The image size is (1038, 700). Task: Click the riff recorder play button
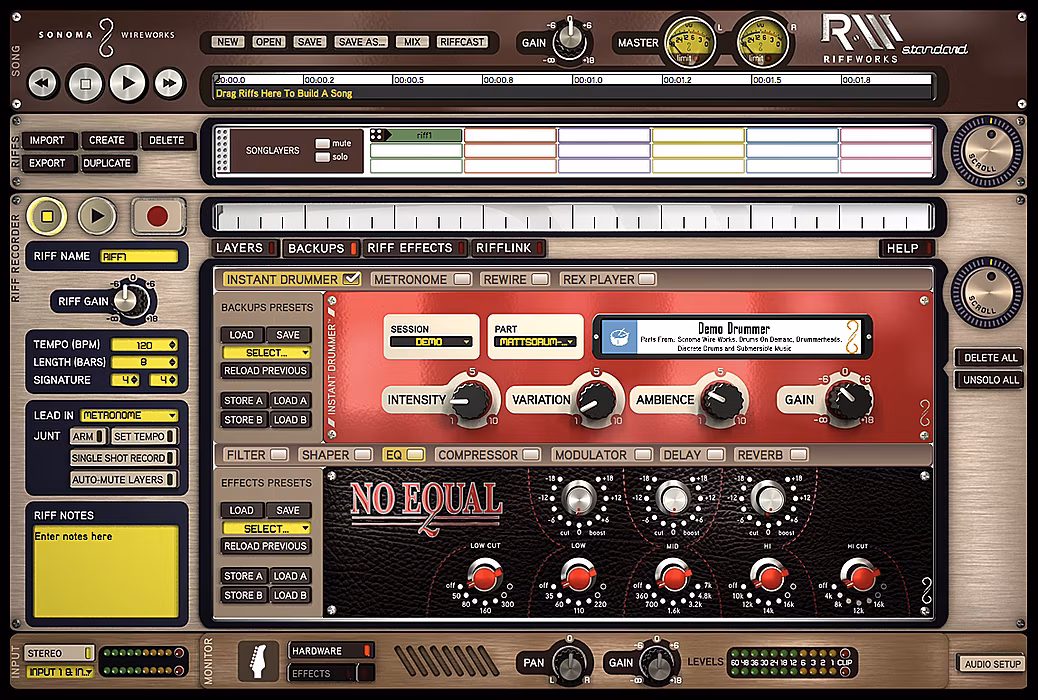[x=97, y=215]
